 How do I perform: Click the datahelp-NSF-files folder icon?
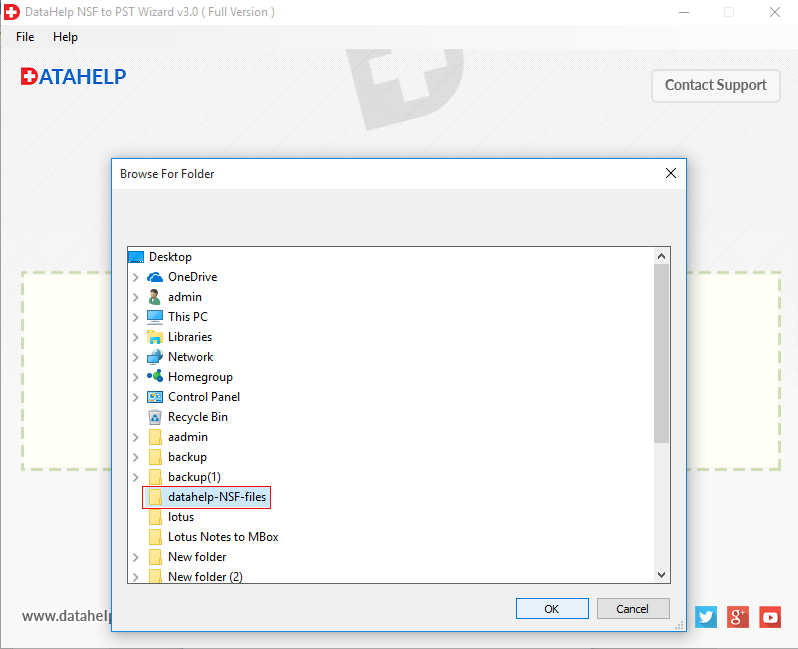tap(155, 497)
